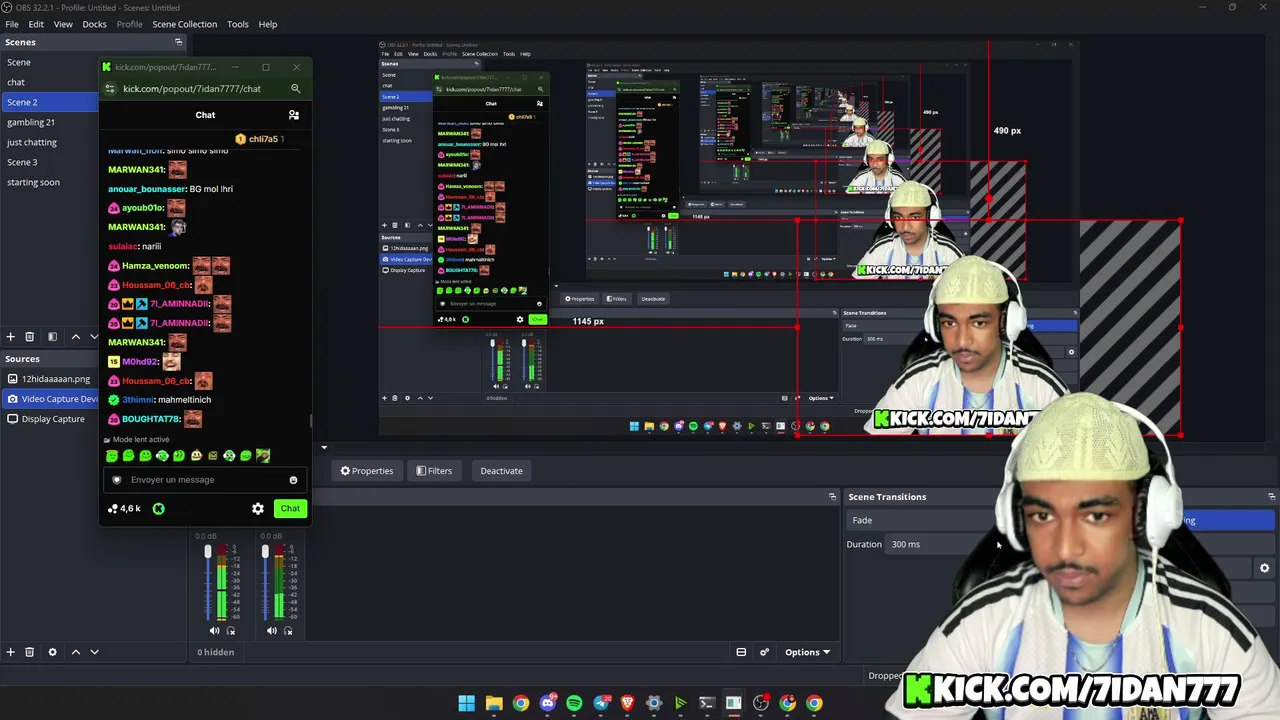Adjust first mixer channel volume fader
The width and height of the screenshot is (1280, 720).
pos(208,552)
